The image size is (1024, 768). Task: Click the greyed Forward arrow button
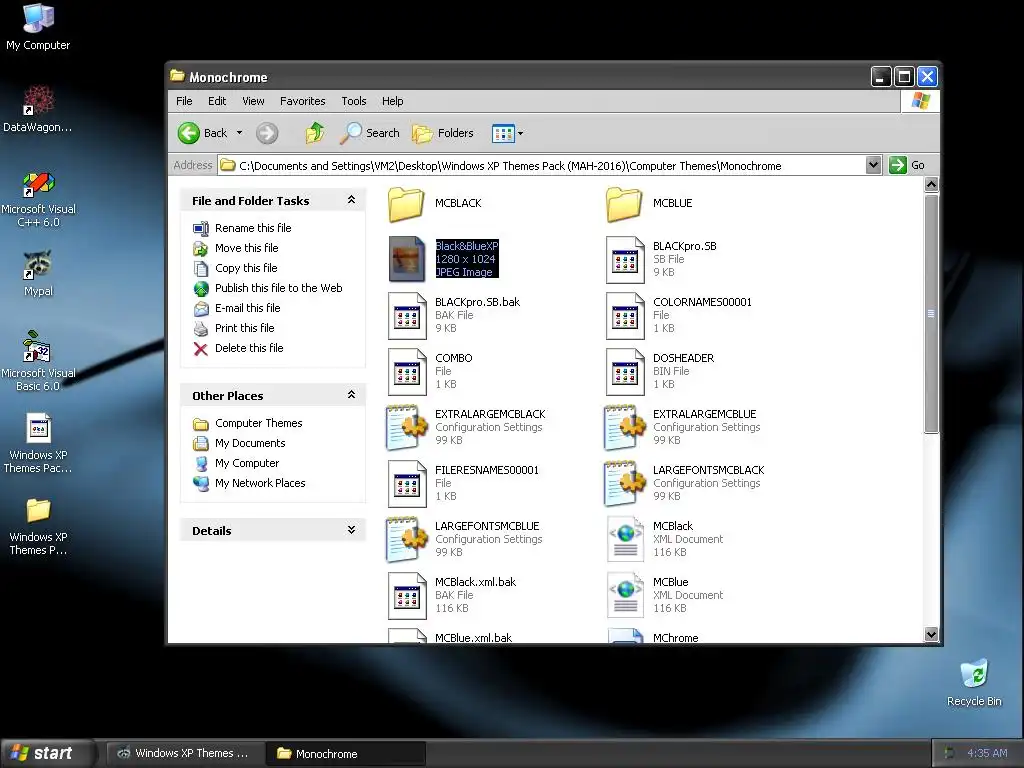(x=266, y=133)
